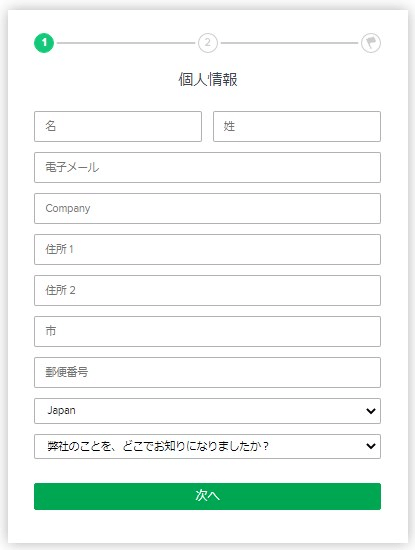415x550 pixels.
Task: Click progress line between step 2 and flag
Action: pyautogui.click(x=289, y=43)
